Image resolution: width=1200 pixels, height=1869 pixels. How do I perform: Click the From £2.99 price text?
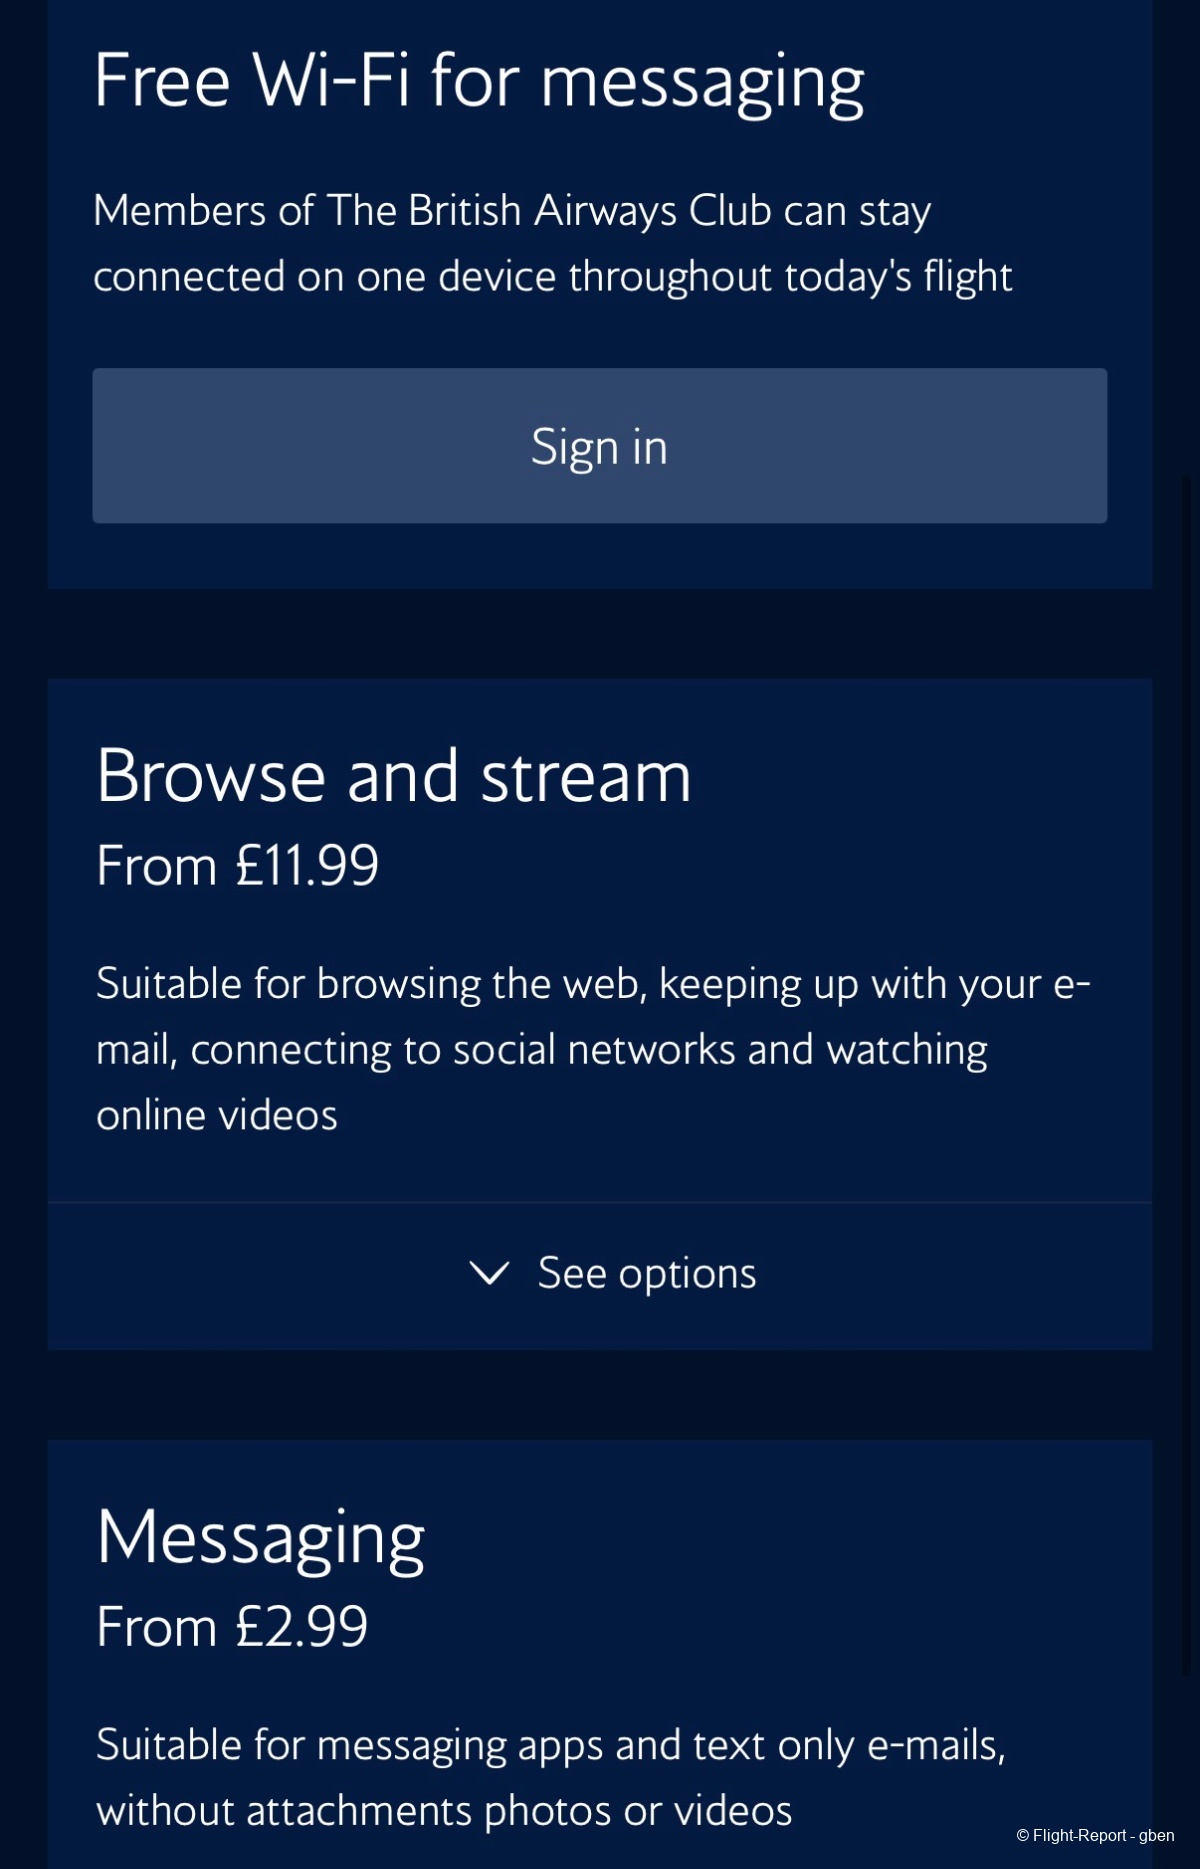pos(232,1626)
